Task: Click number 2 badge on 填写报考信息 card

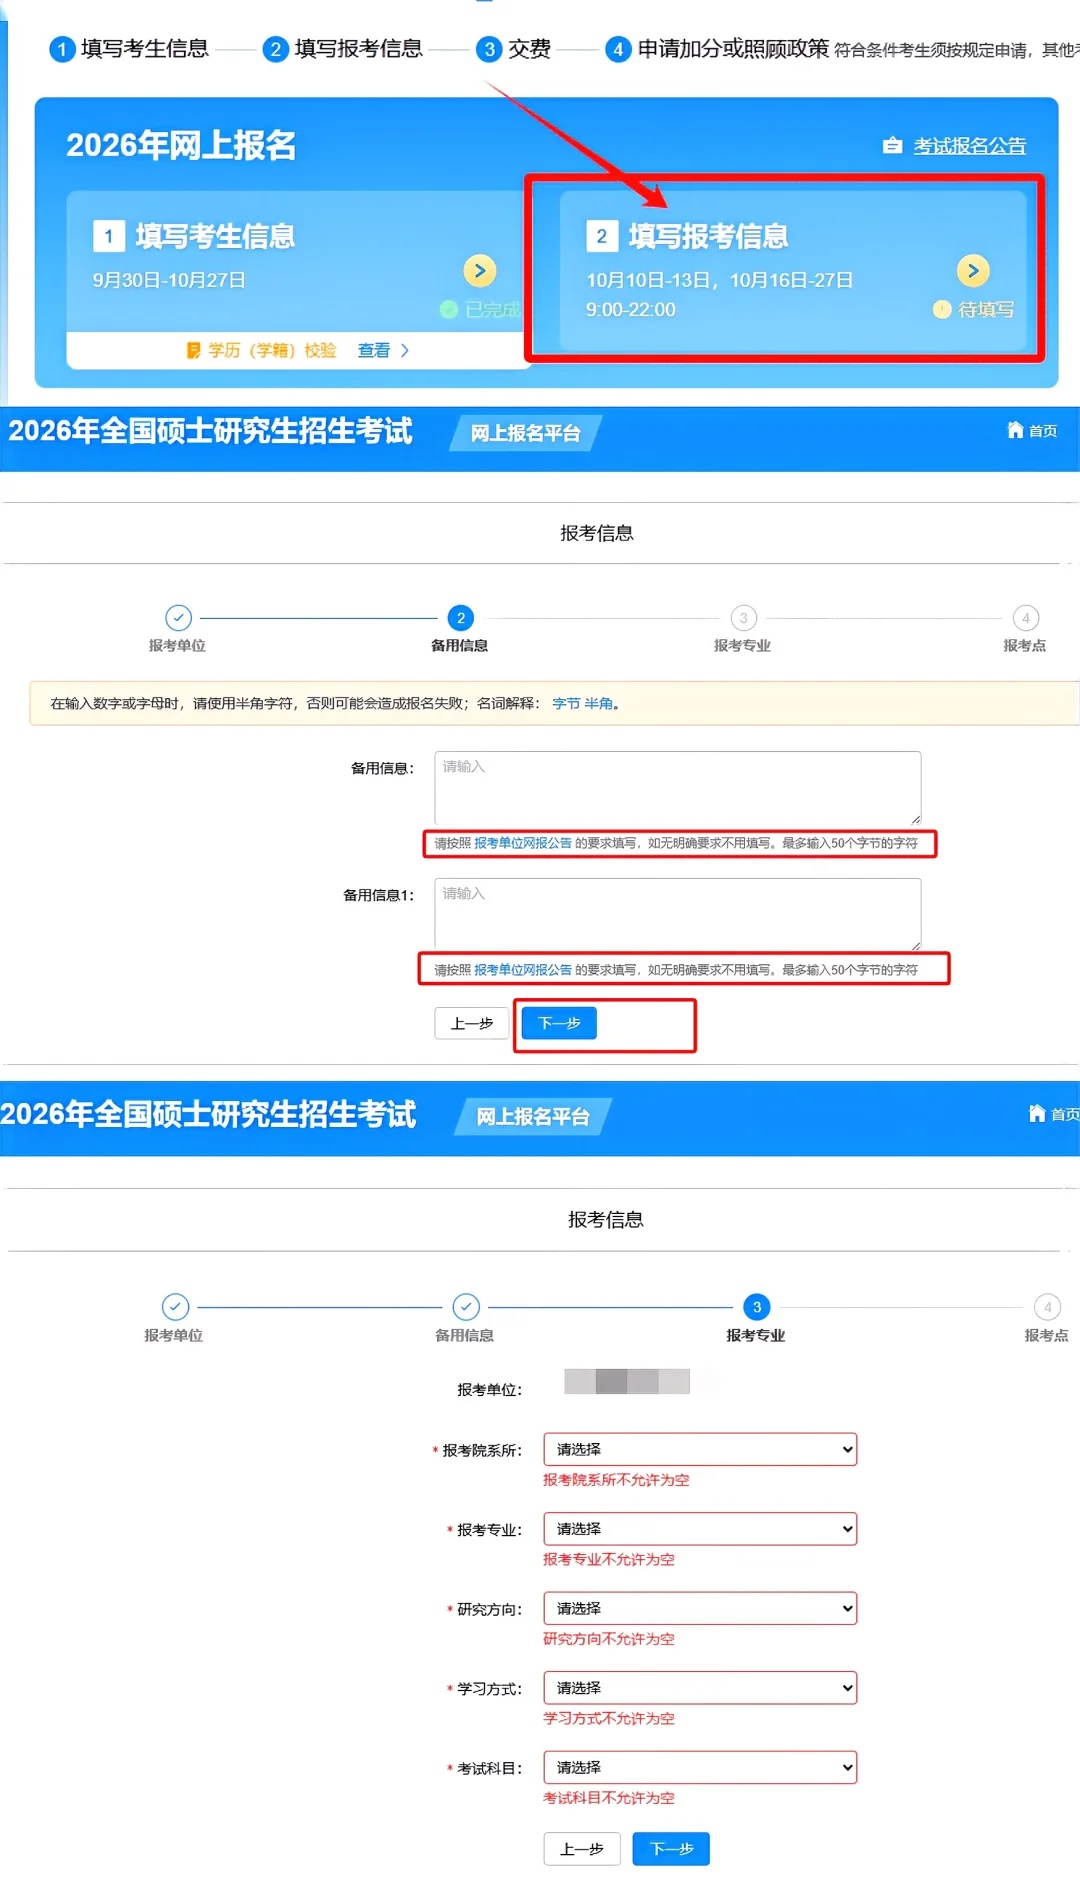Action: point(602,236)
